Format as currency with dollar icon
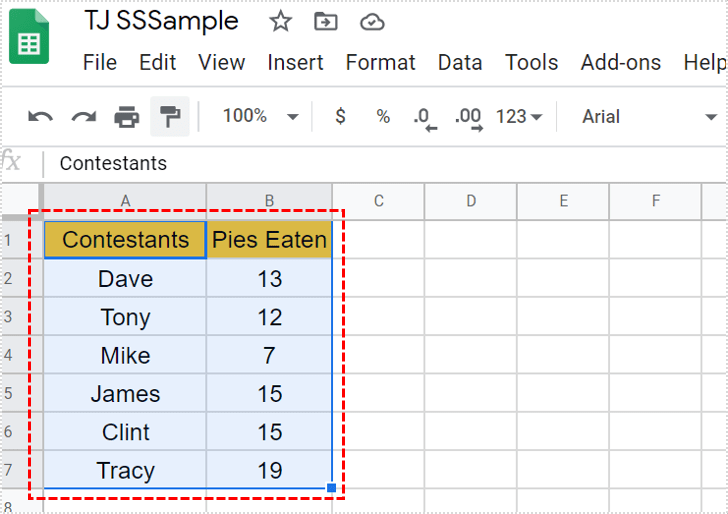This screenshot has width=728, height=514. (340, 117)
